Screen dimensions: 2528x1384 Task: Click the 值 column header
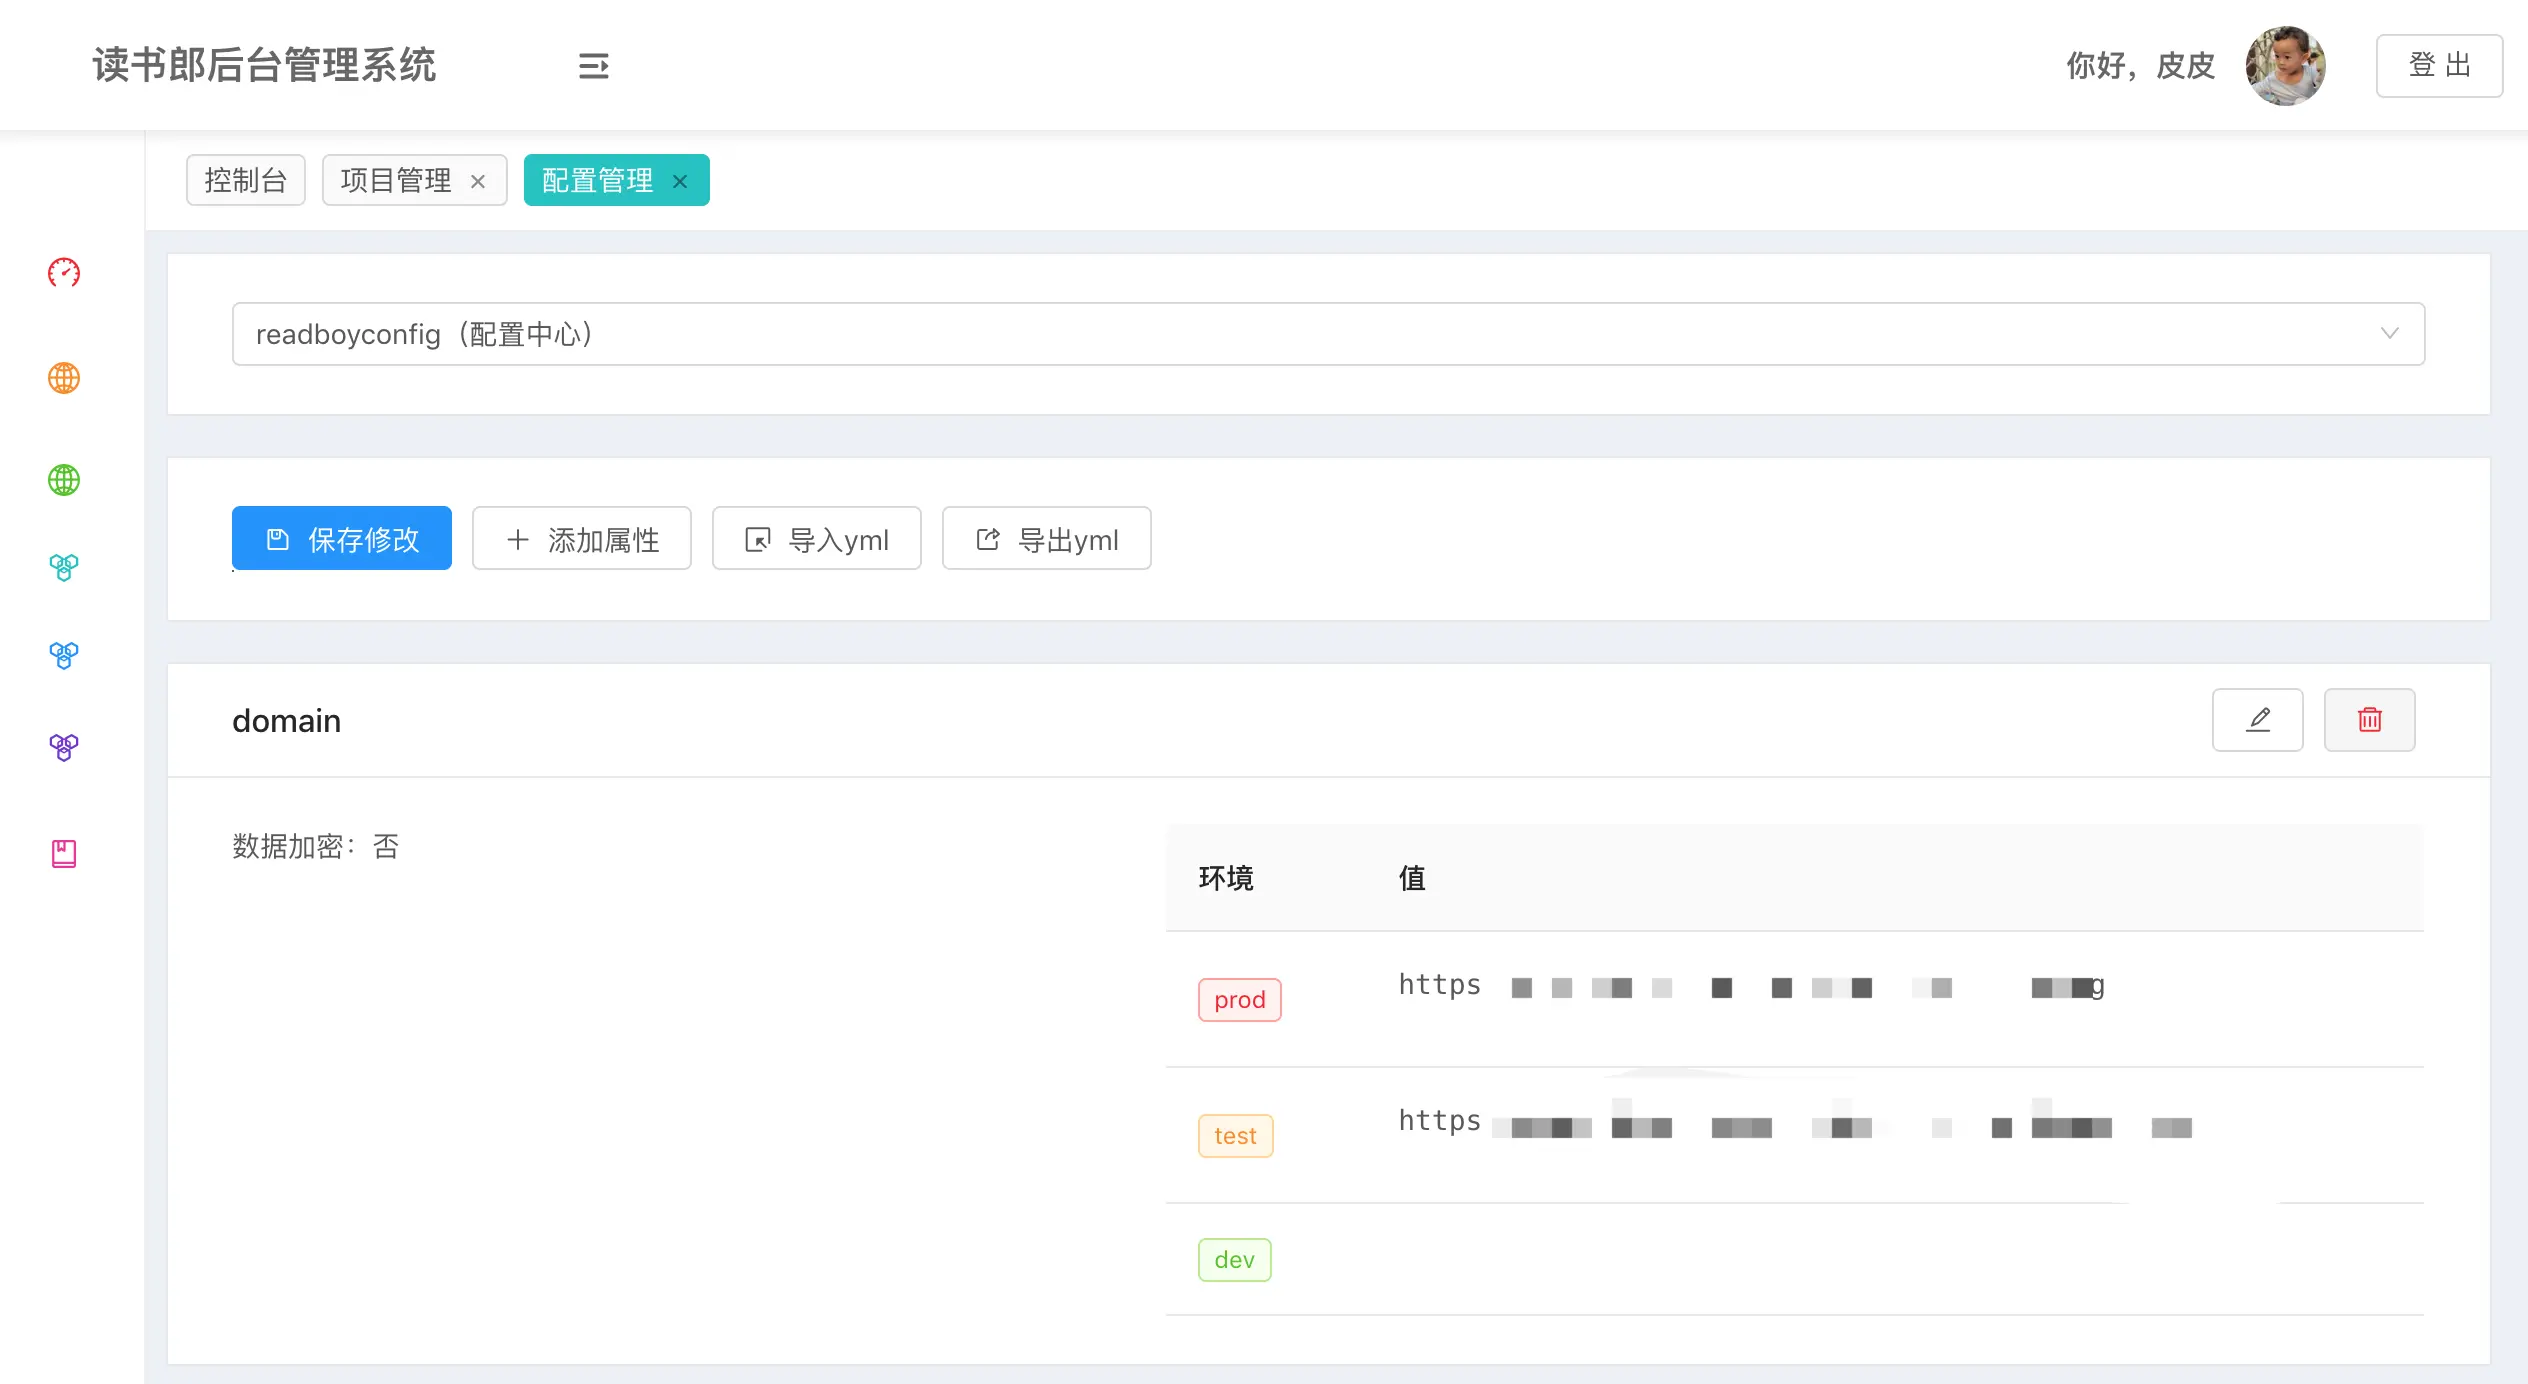coord(1412,878)
